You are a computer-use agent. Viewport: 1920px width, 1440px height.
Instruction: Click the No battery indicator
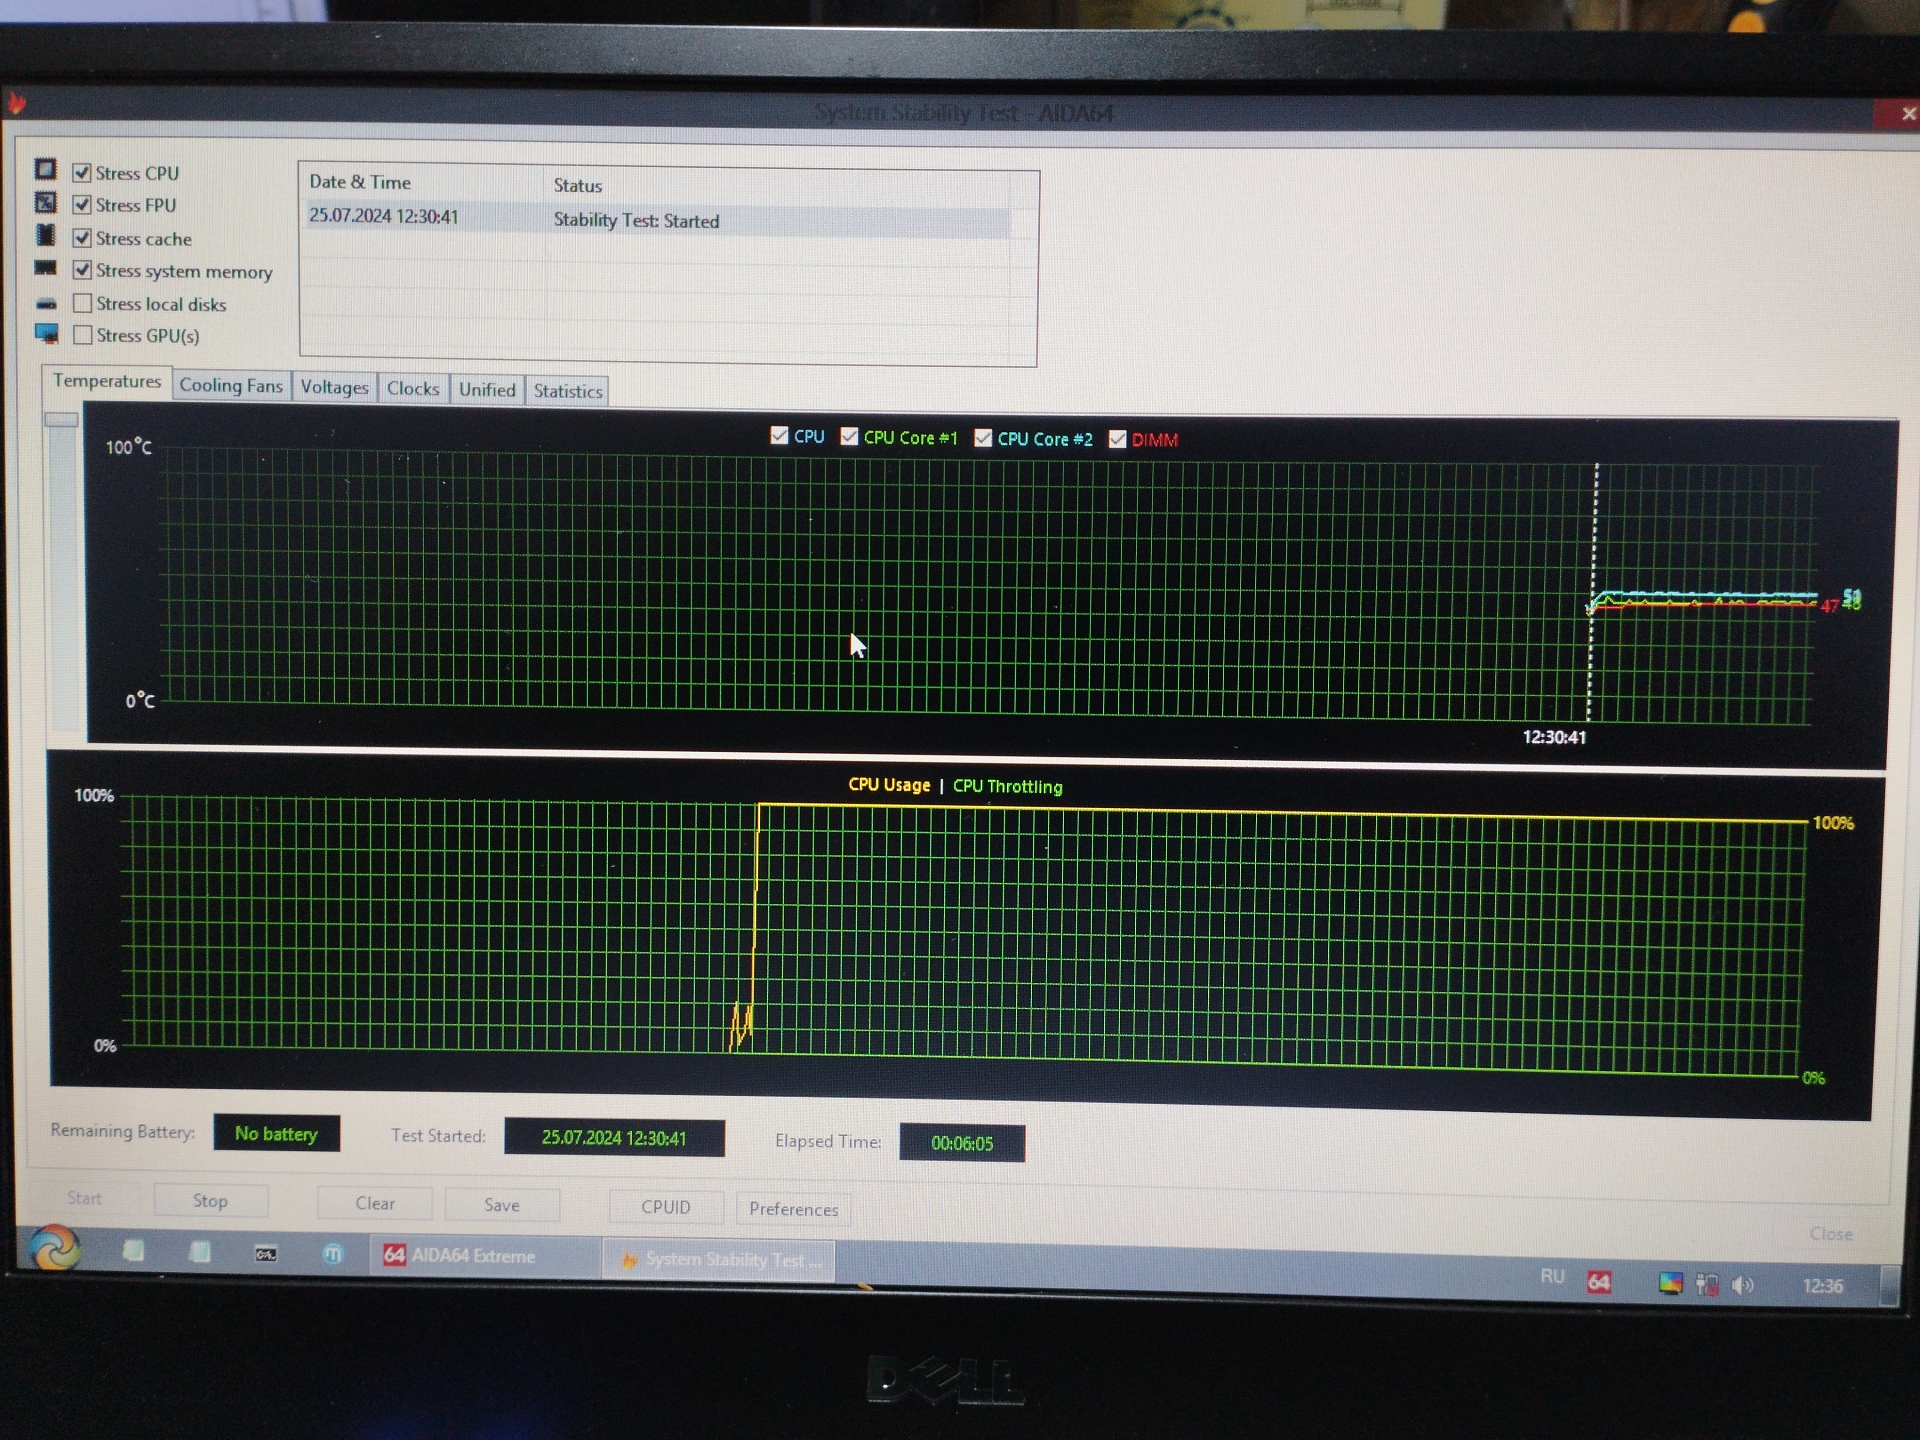point(276,1134)
